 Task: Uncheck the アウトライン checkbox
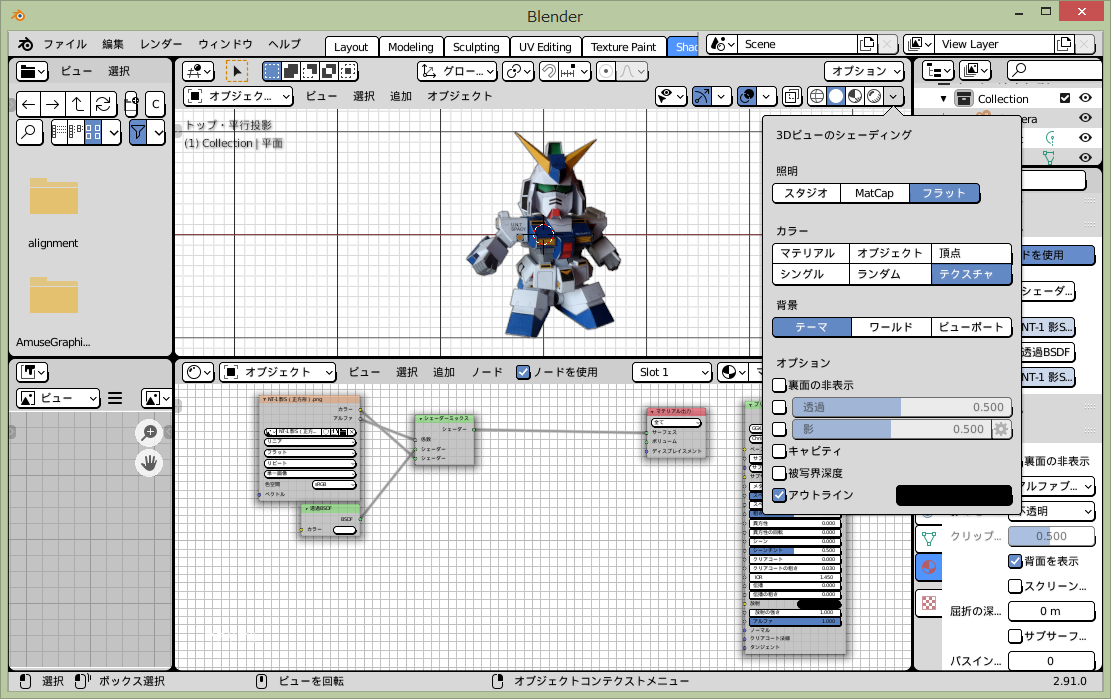(780, 495)
